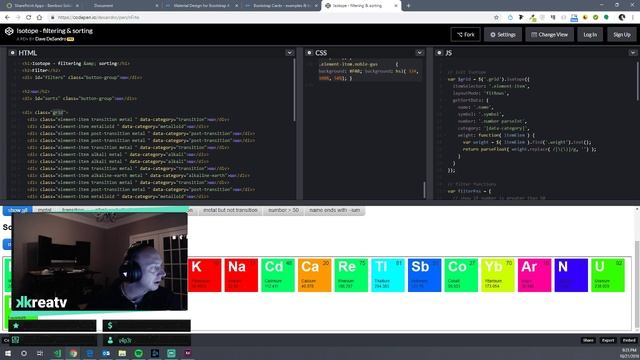Open the pen Settings
The image size is (640, 360).
pos(502,35)
